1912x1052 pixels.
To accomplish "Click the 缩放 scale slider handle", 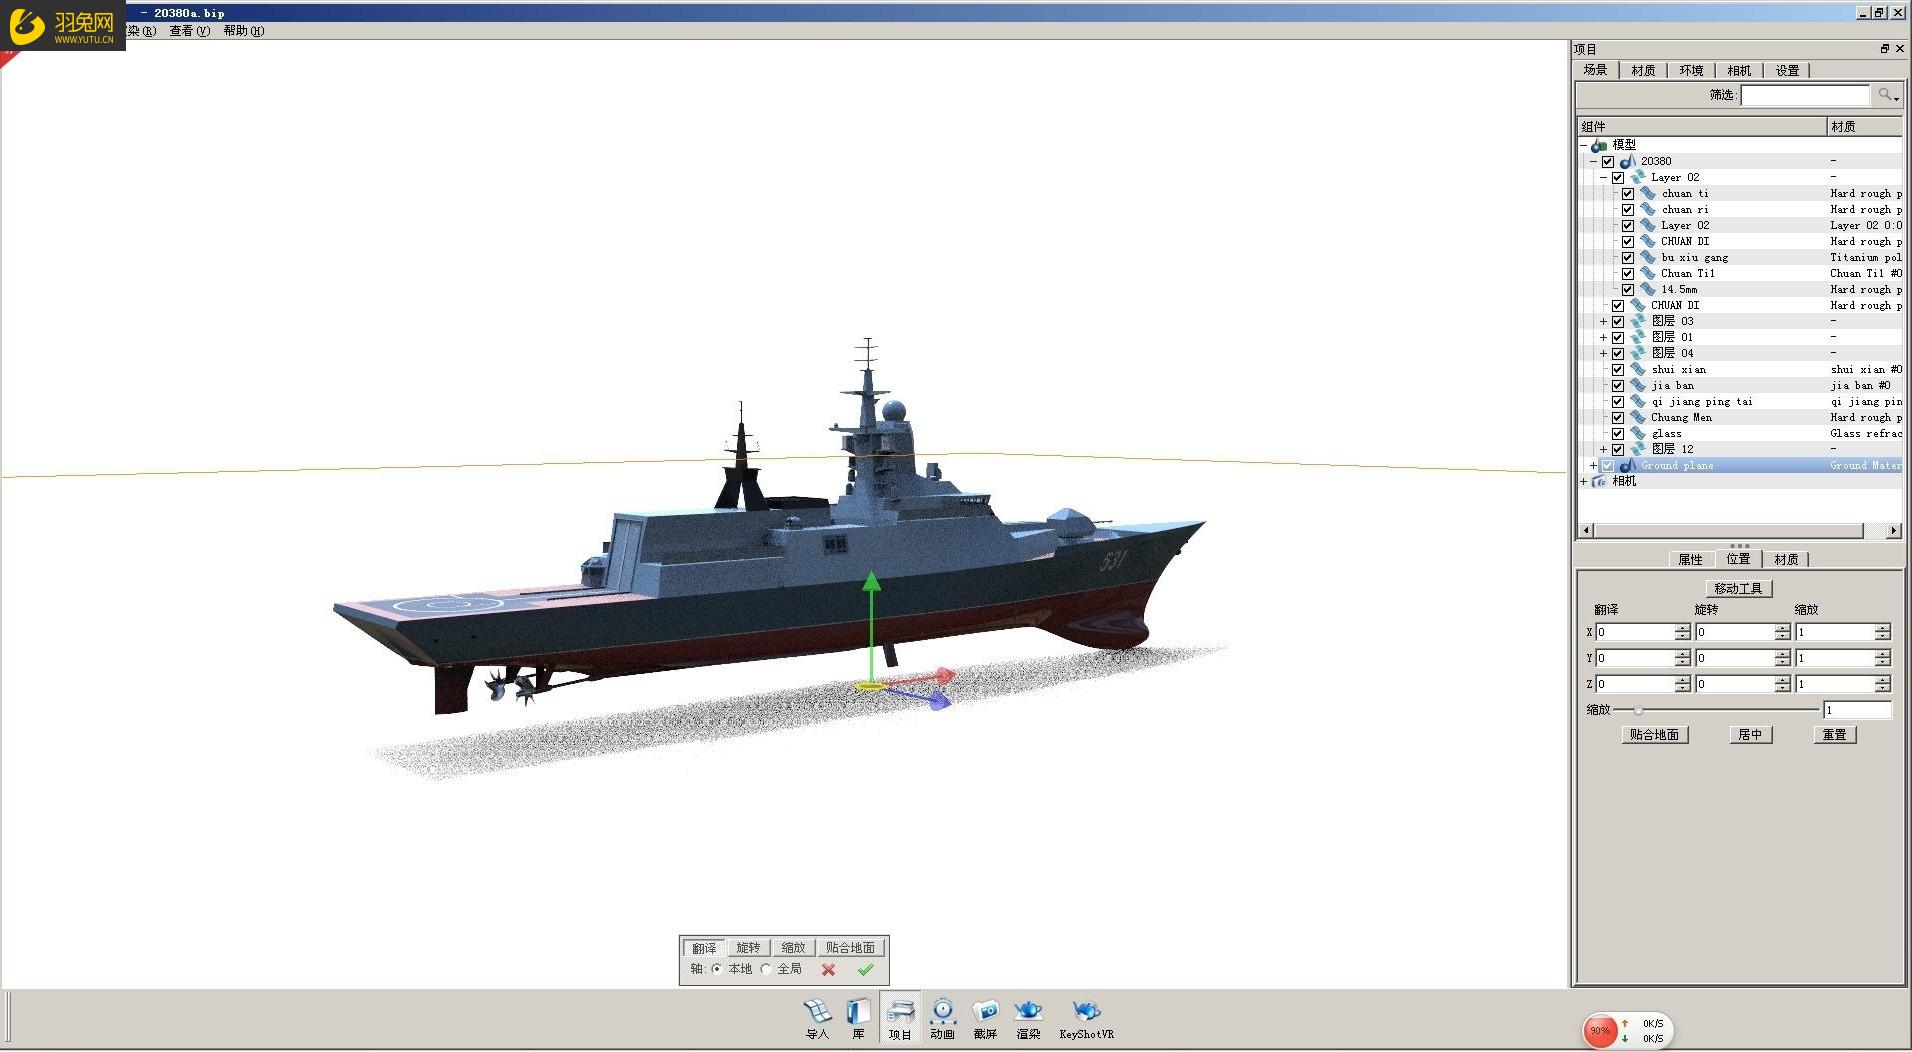I will point(1638,710).
